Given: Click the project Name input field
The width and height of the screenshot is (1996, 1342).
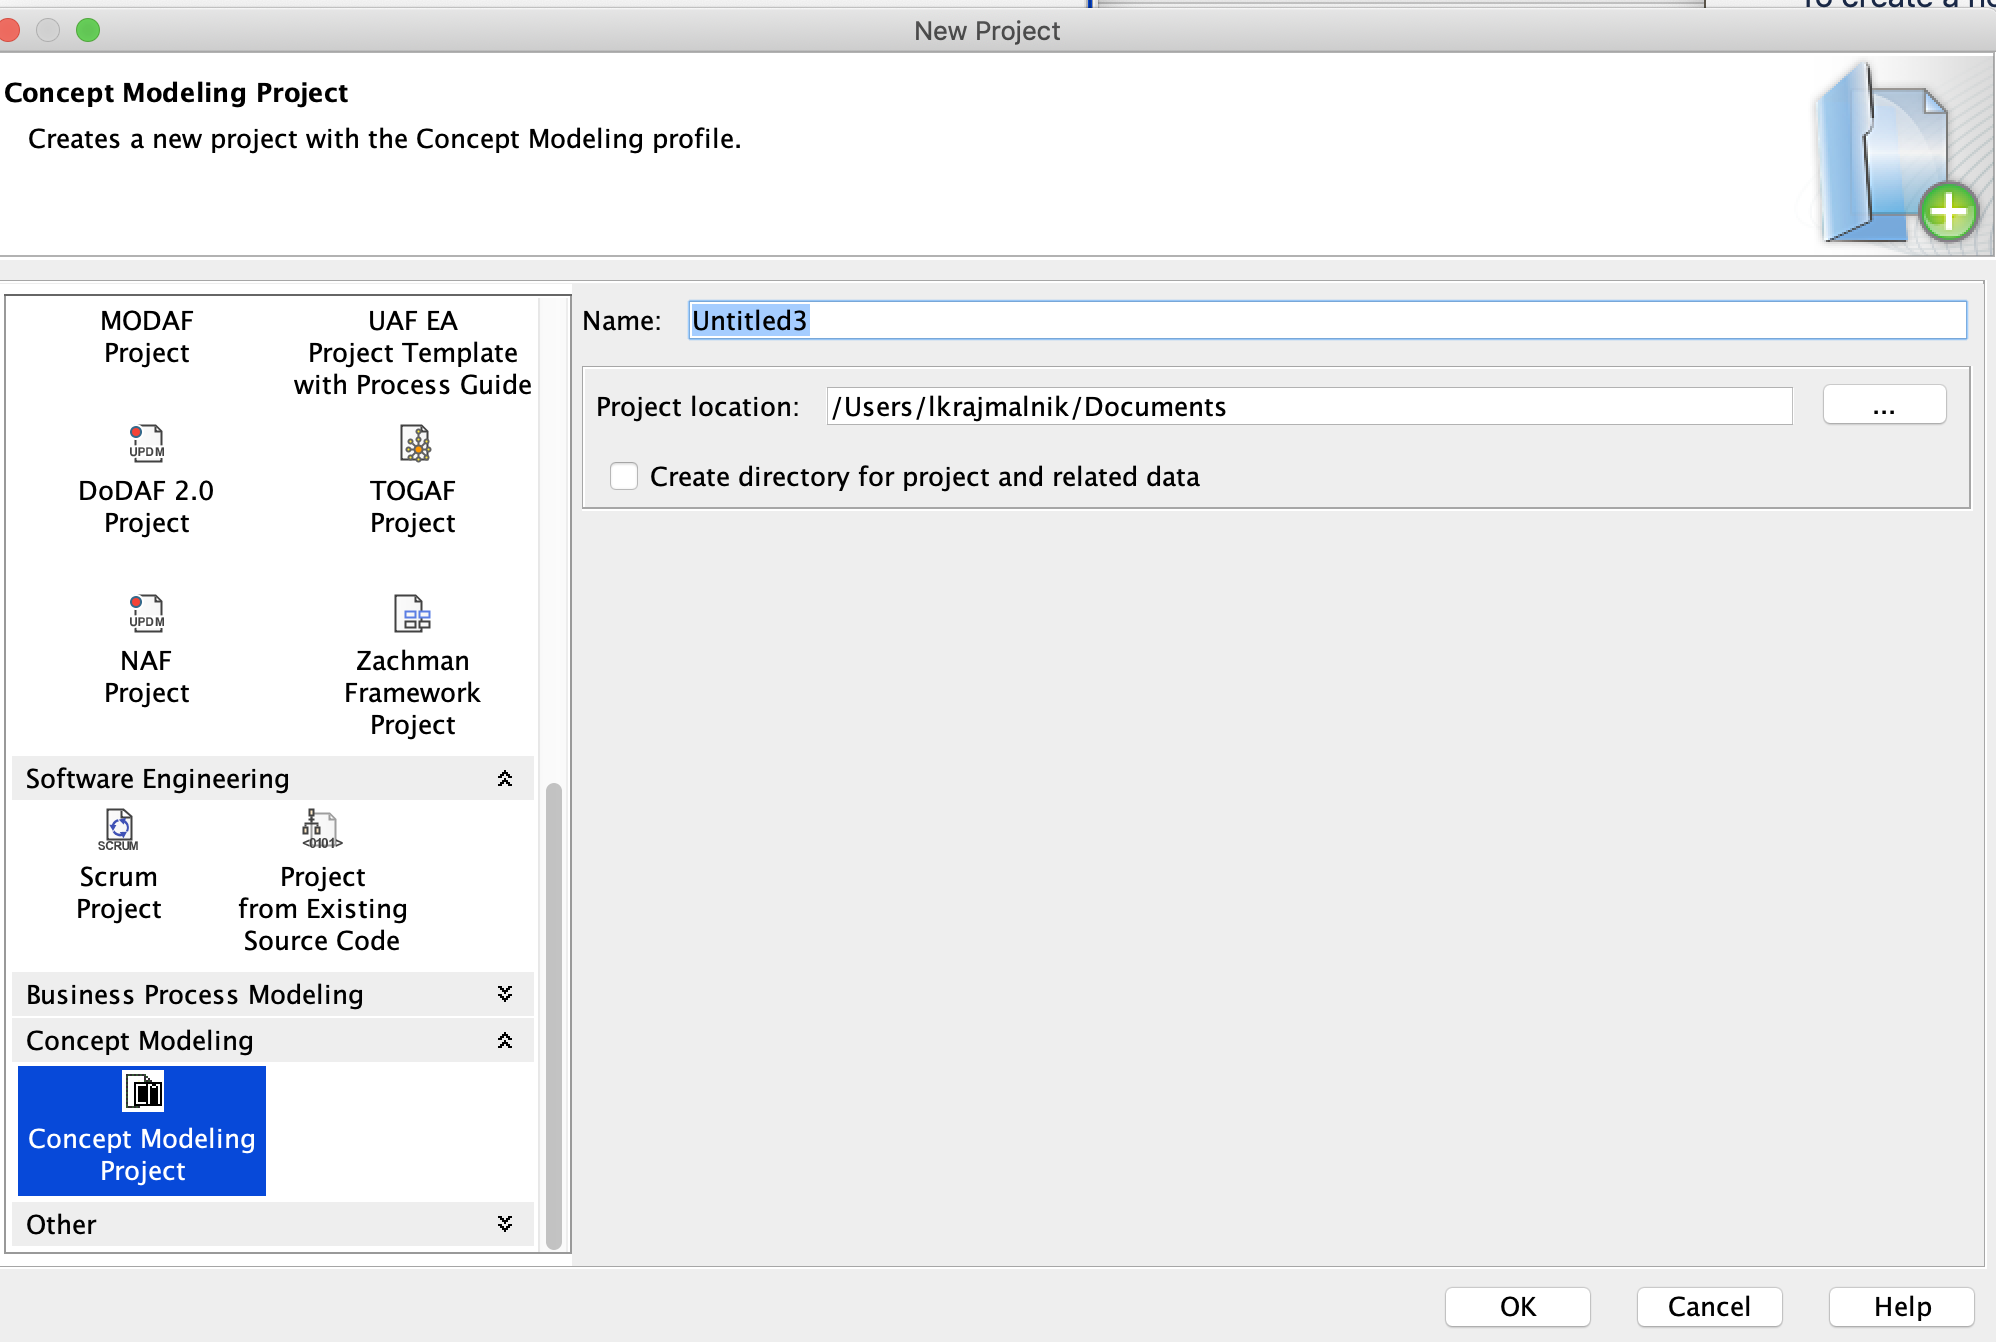Looking at the screenshot, I should (1326, 320).
